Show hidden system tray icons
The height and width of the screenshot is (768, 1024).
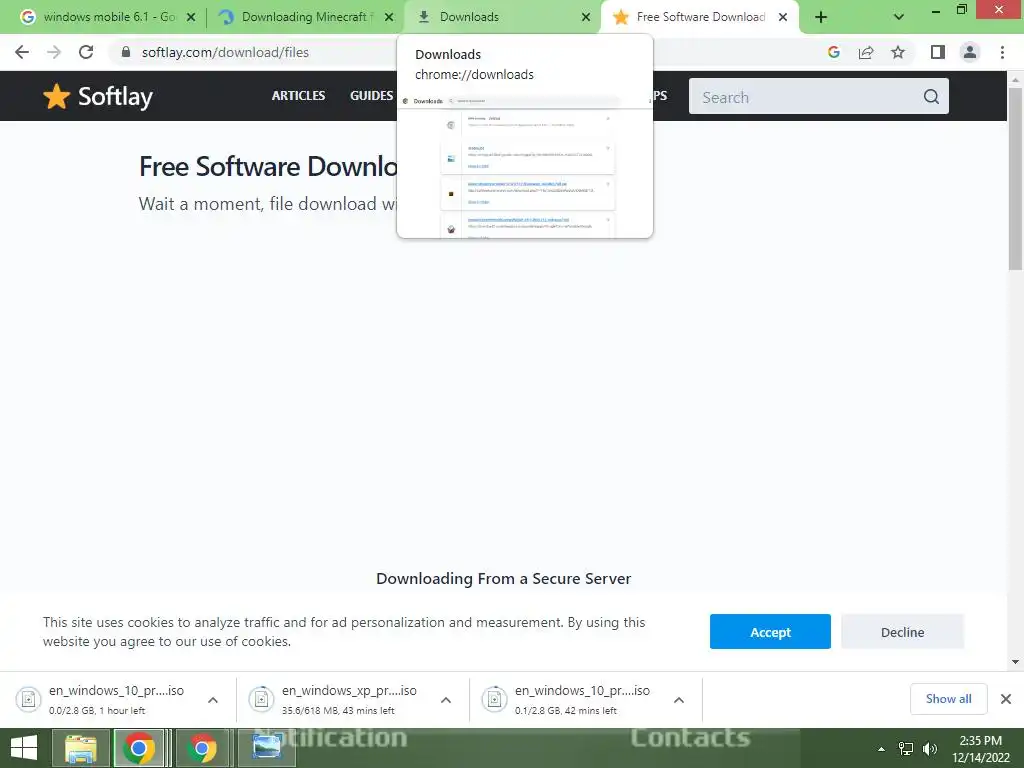pyautogui.click(x=881, y=749)
